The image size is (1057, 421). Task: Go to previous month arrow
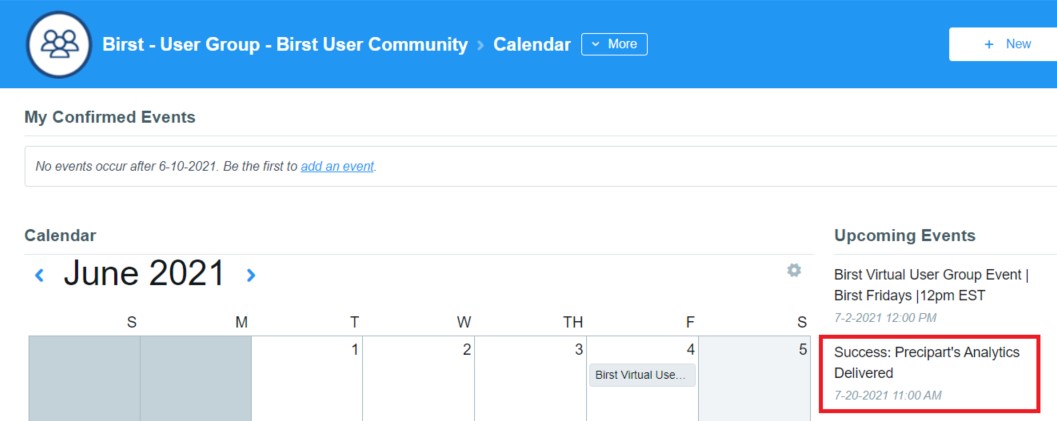click(39, 275)
